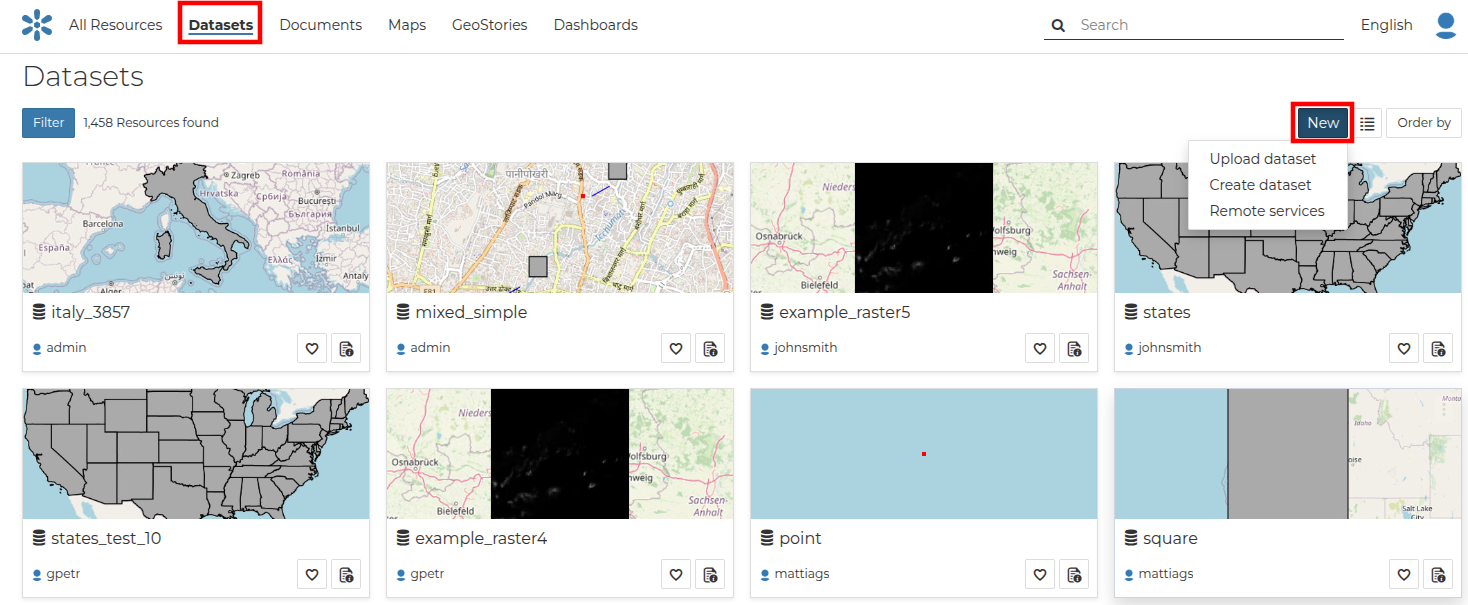Favorite the example_raster5 dataset

(x=1040, y=348)
